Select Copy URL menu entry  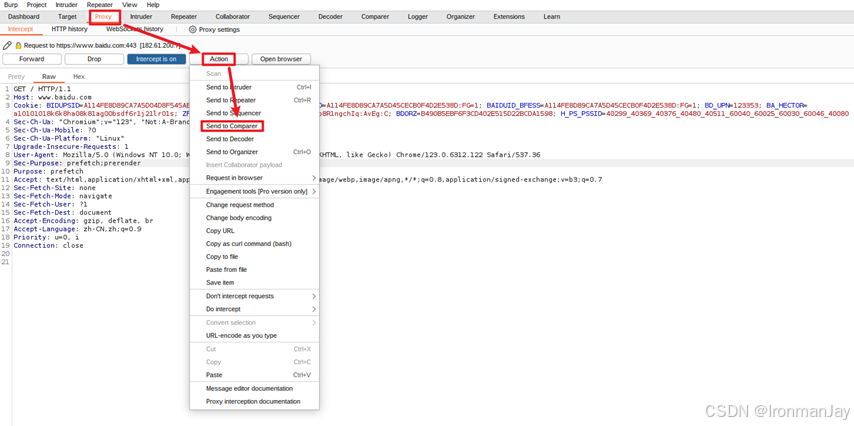254,231
